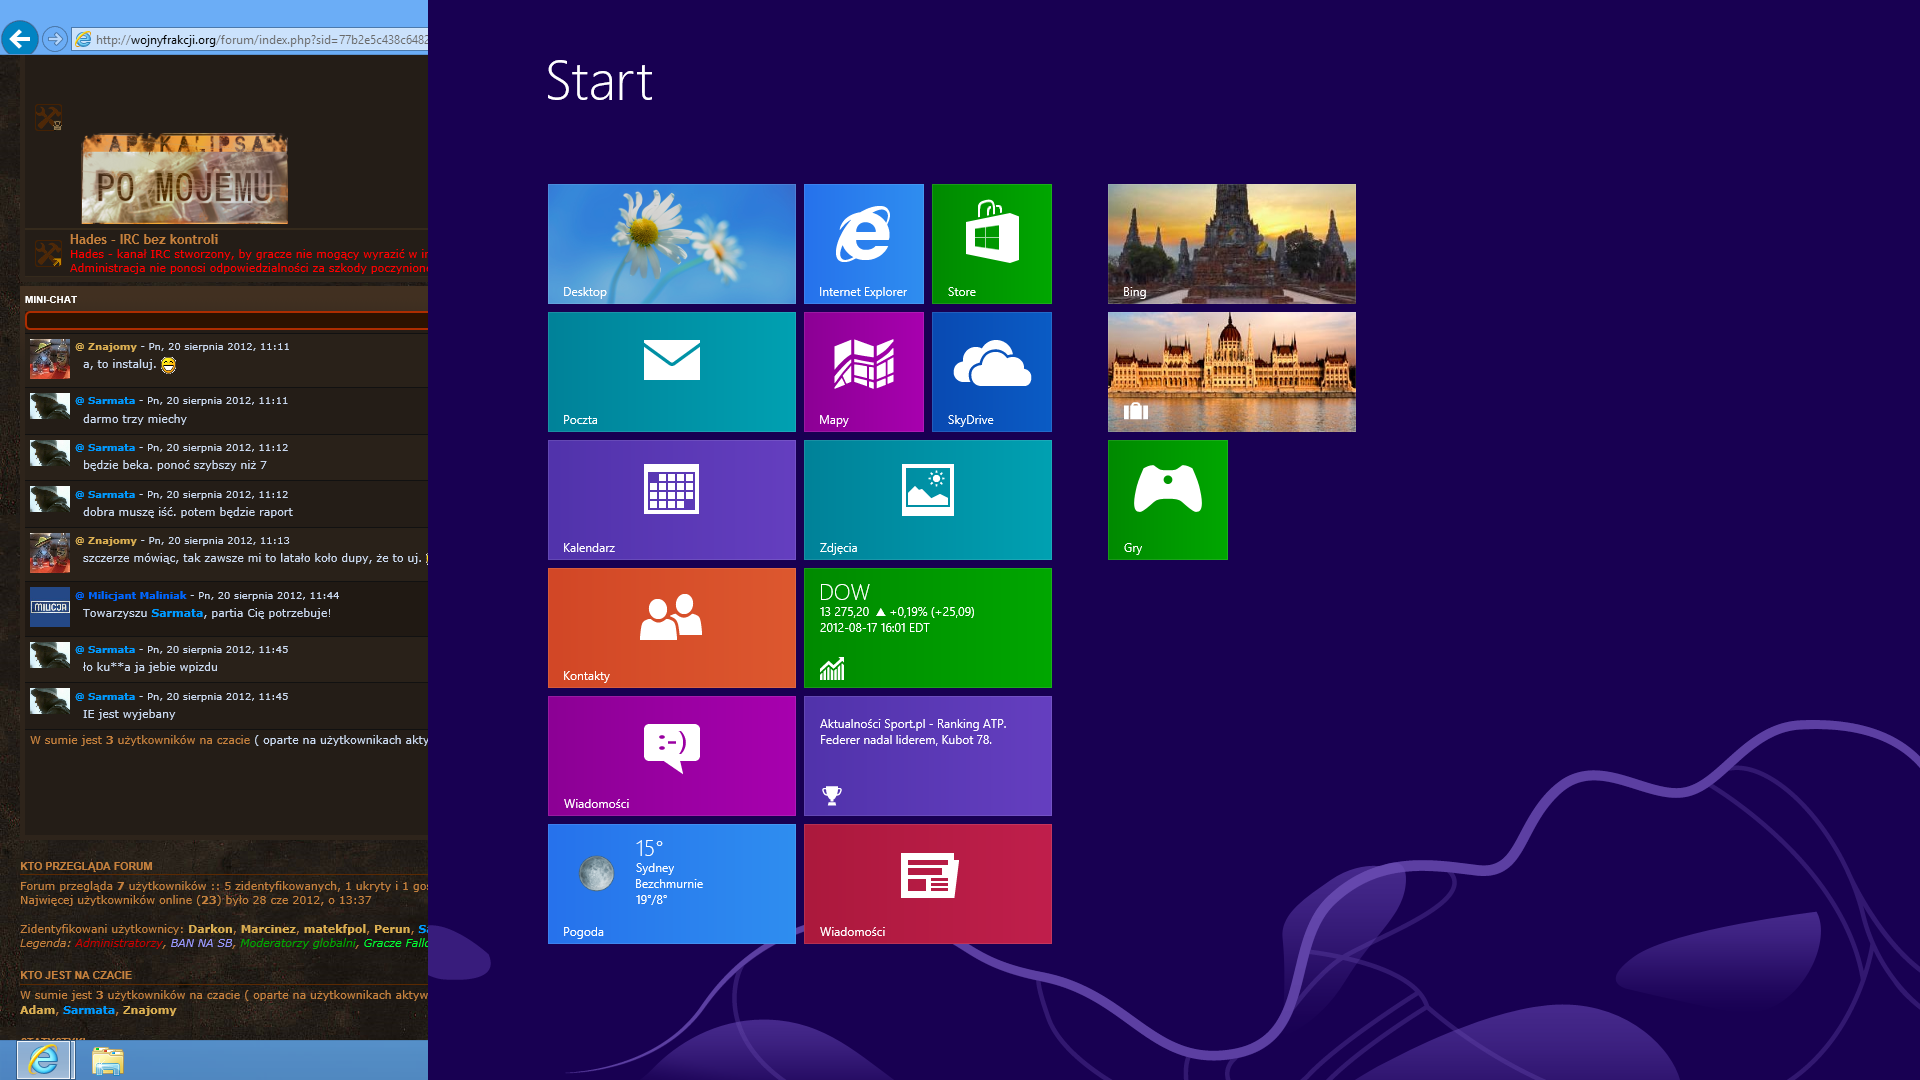The image size is (1920, 1080).
Task: Click Znajomy's avatar beside the 11:13 message
Action: click(x=50, y=553)
